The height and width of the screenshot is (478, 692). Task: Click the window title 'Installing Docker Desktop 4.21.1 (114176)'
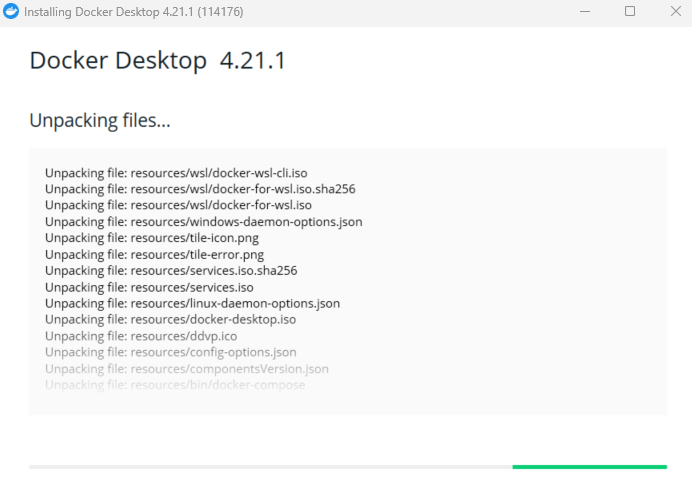(x=133, y=12)
